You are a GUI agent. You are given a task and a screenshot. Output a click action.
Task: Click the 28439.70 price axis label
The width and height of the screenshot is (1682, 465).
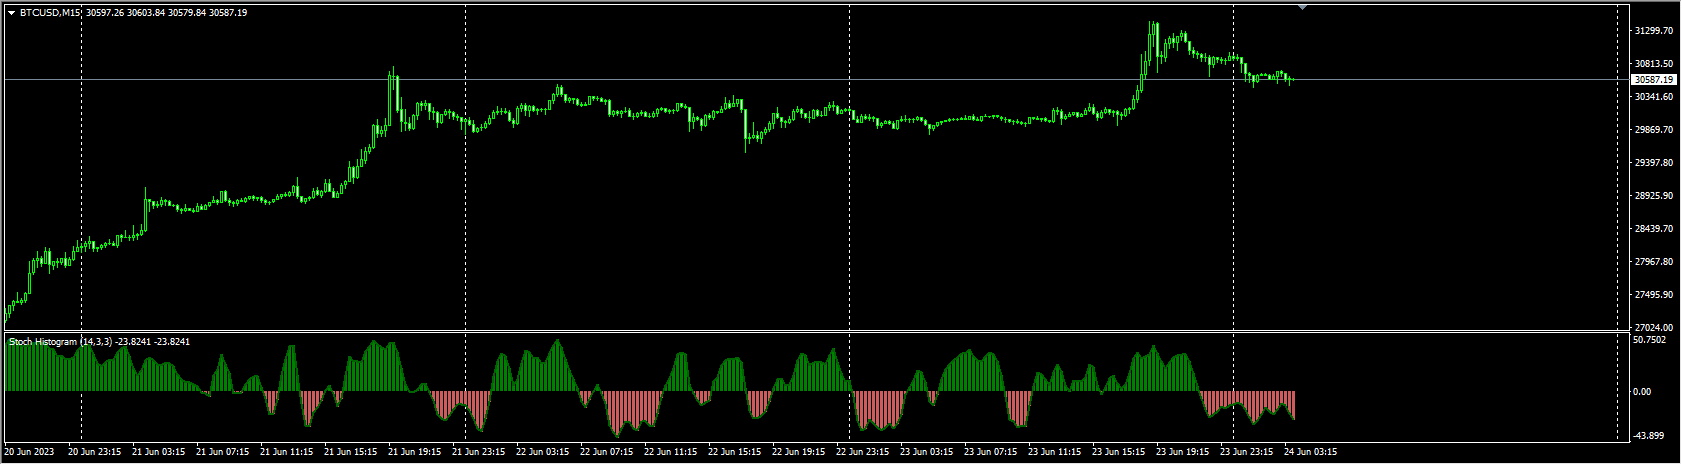click(1653, 229)
